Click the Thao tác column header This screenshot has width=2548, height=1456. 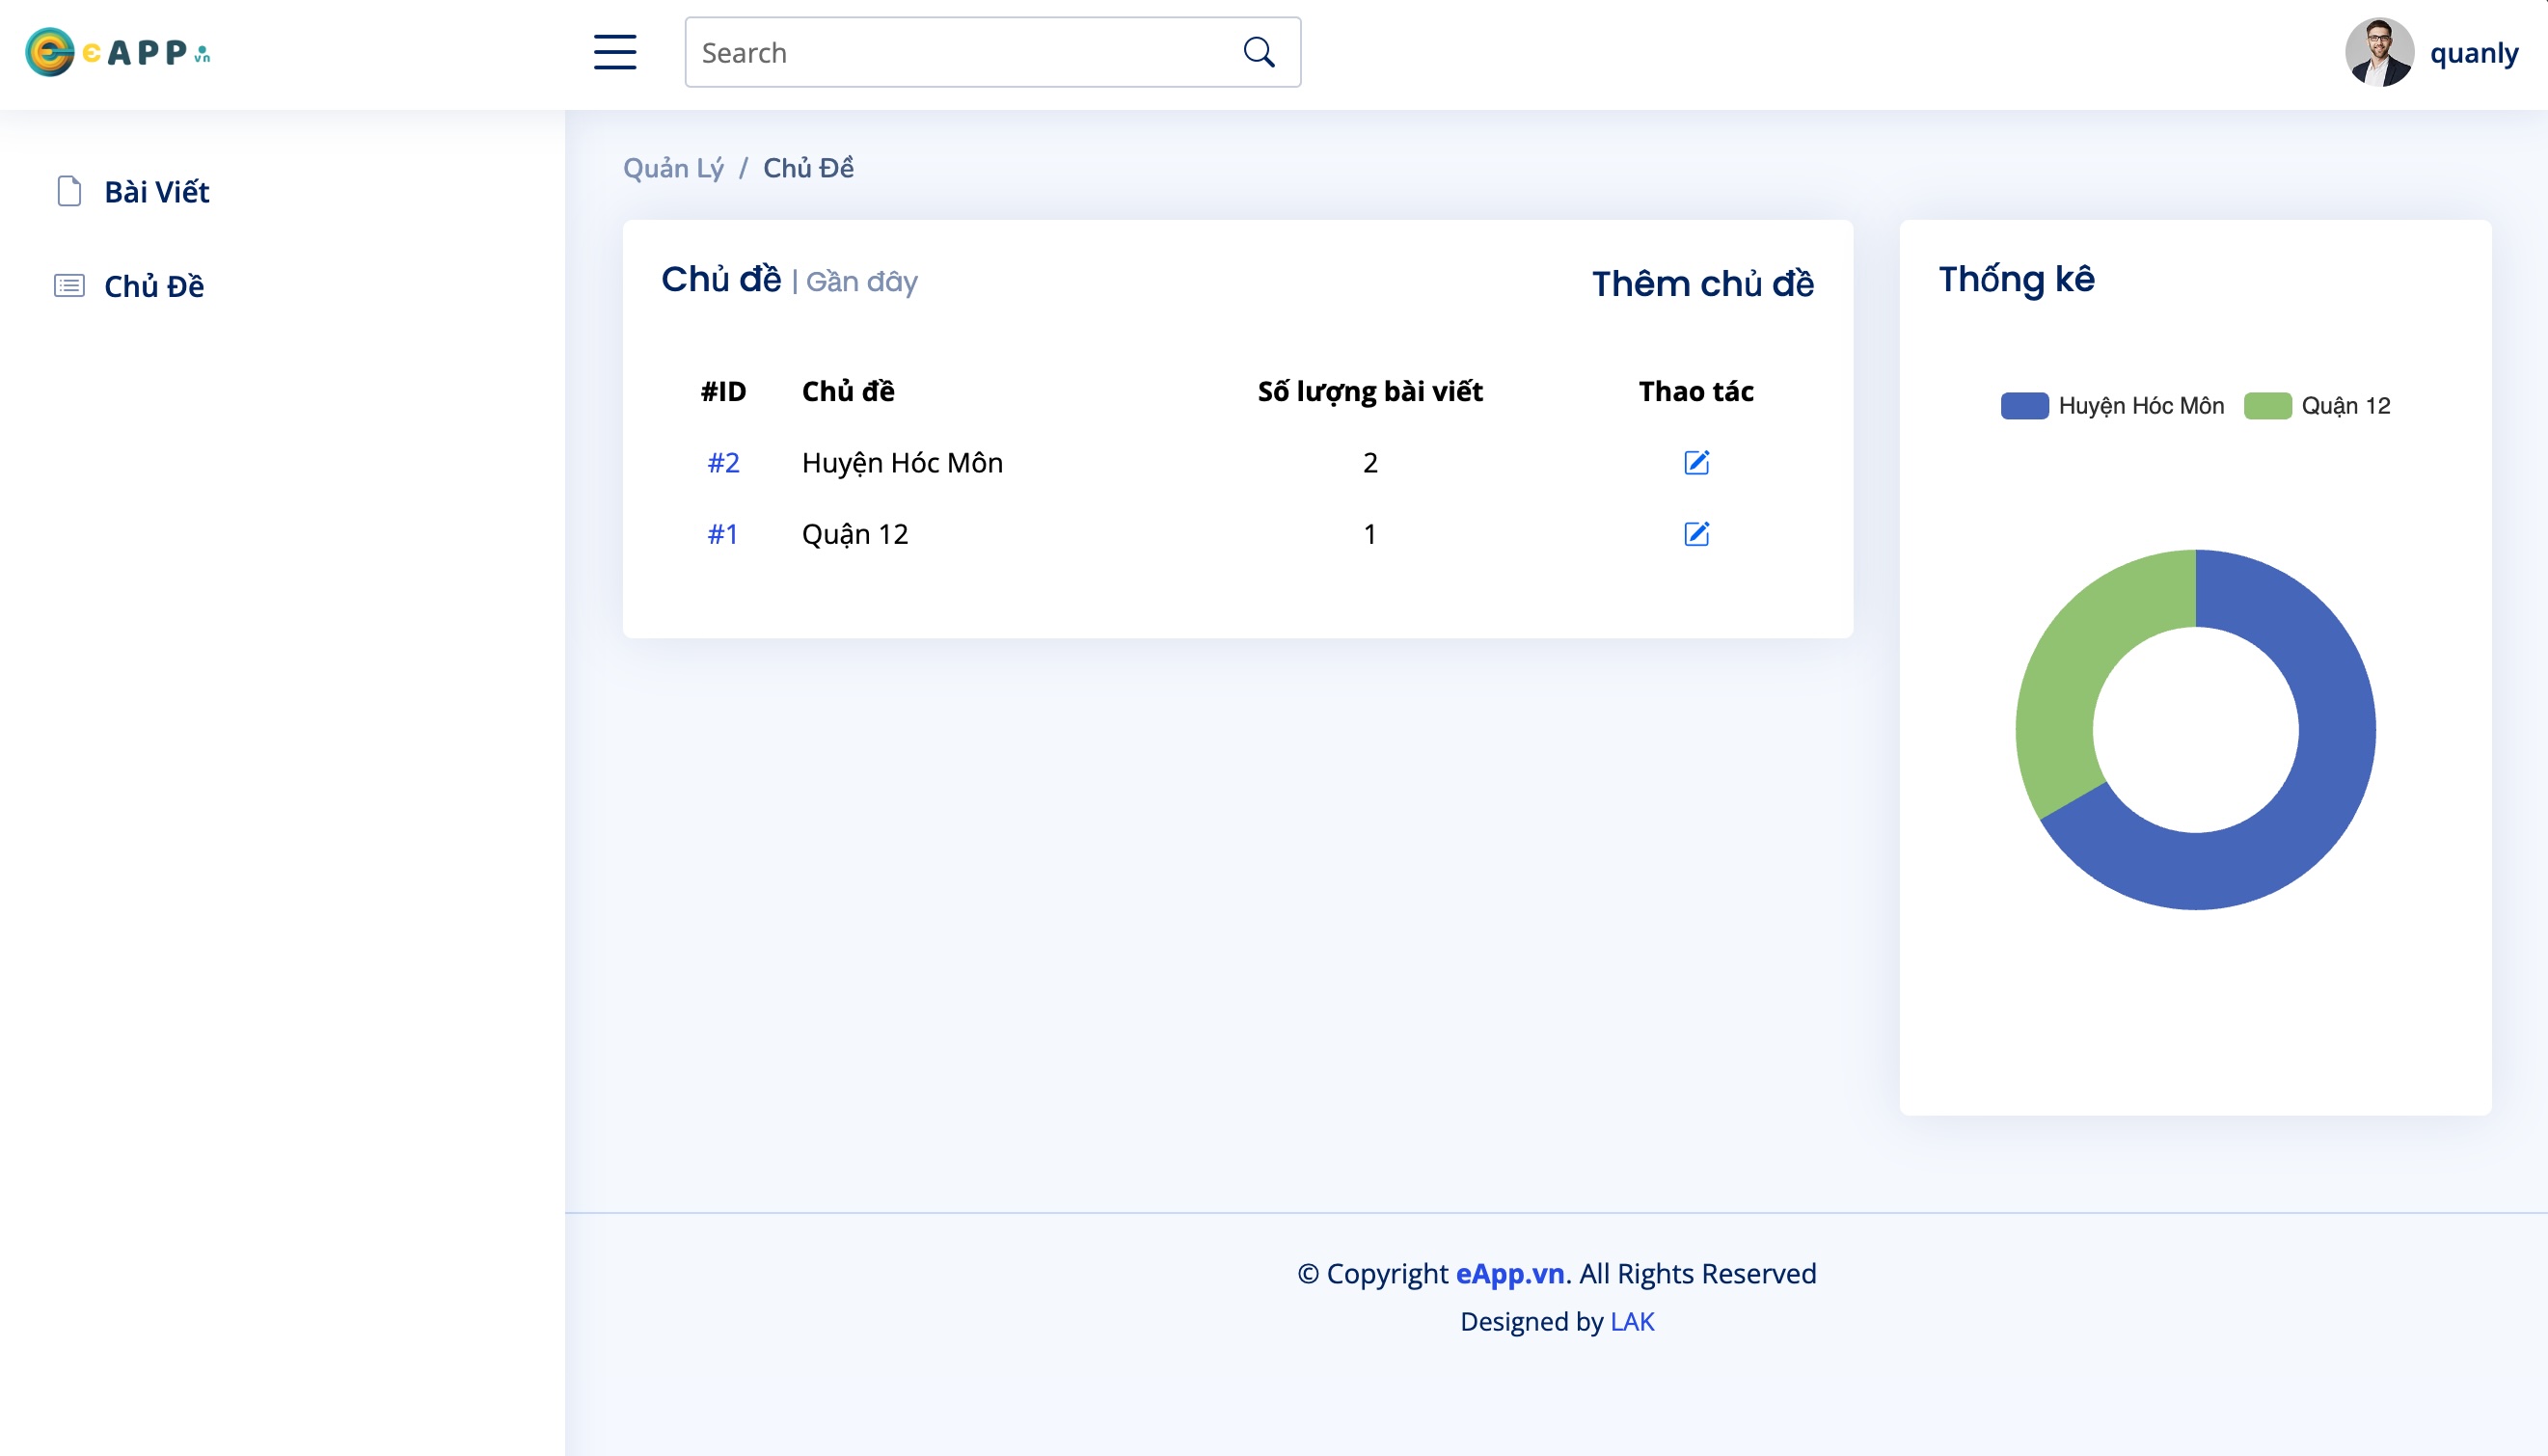[1696, 391]
